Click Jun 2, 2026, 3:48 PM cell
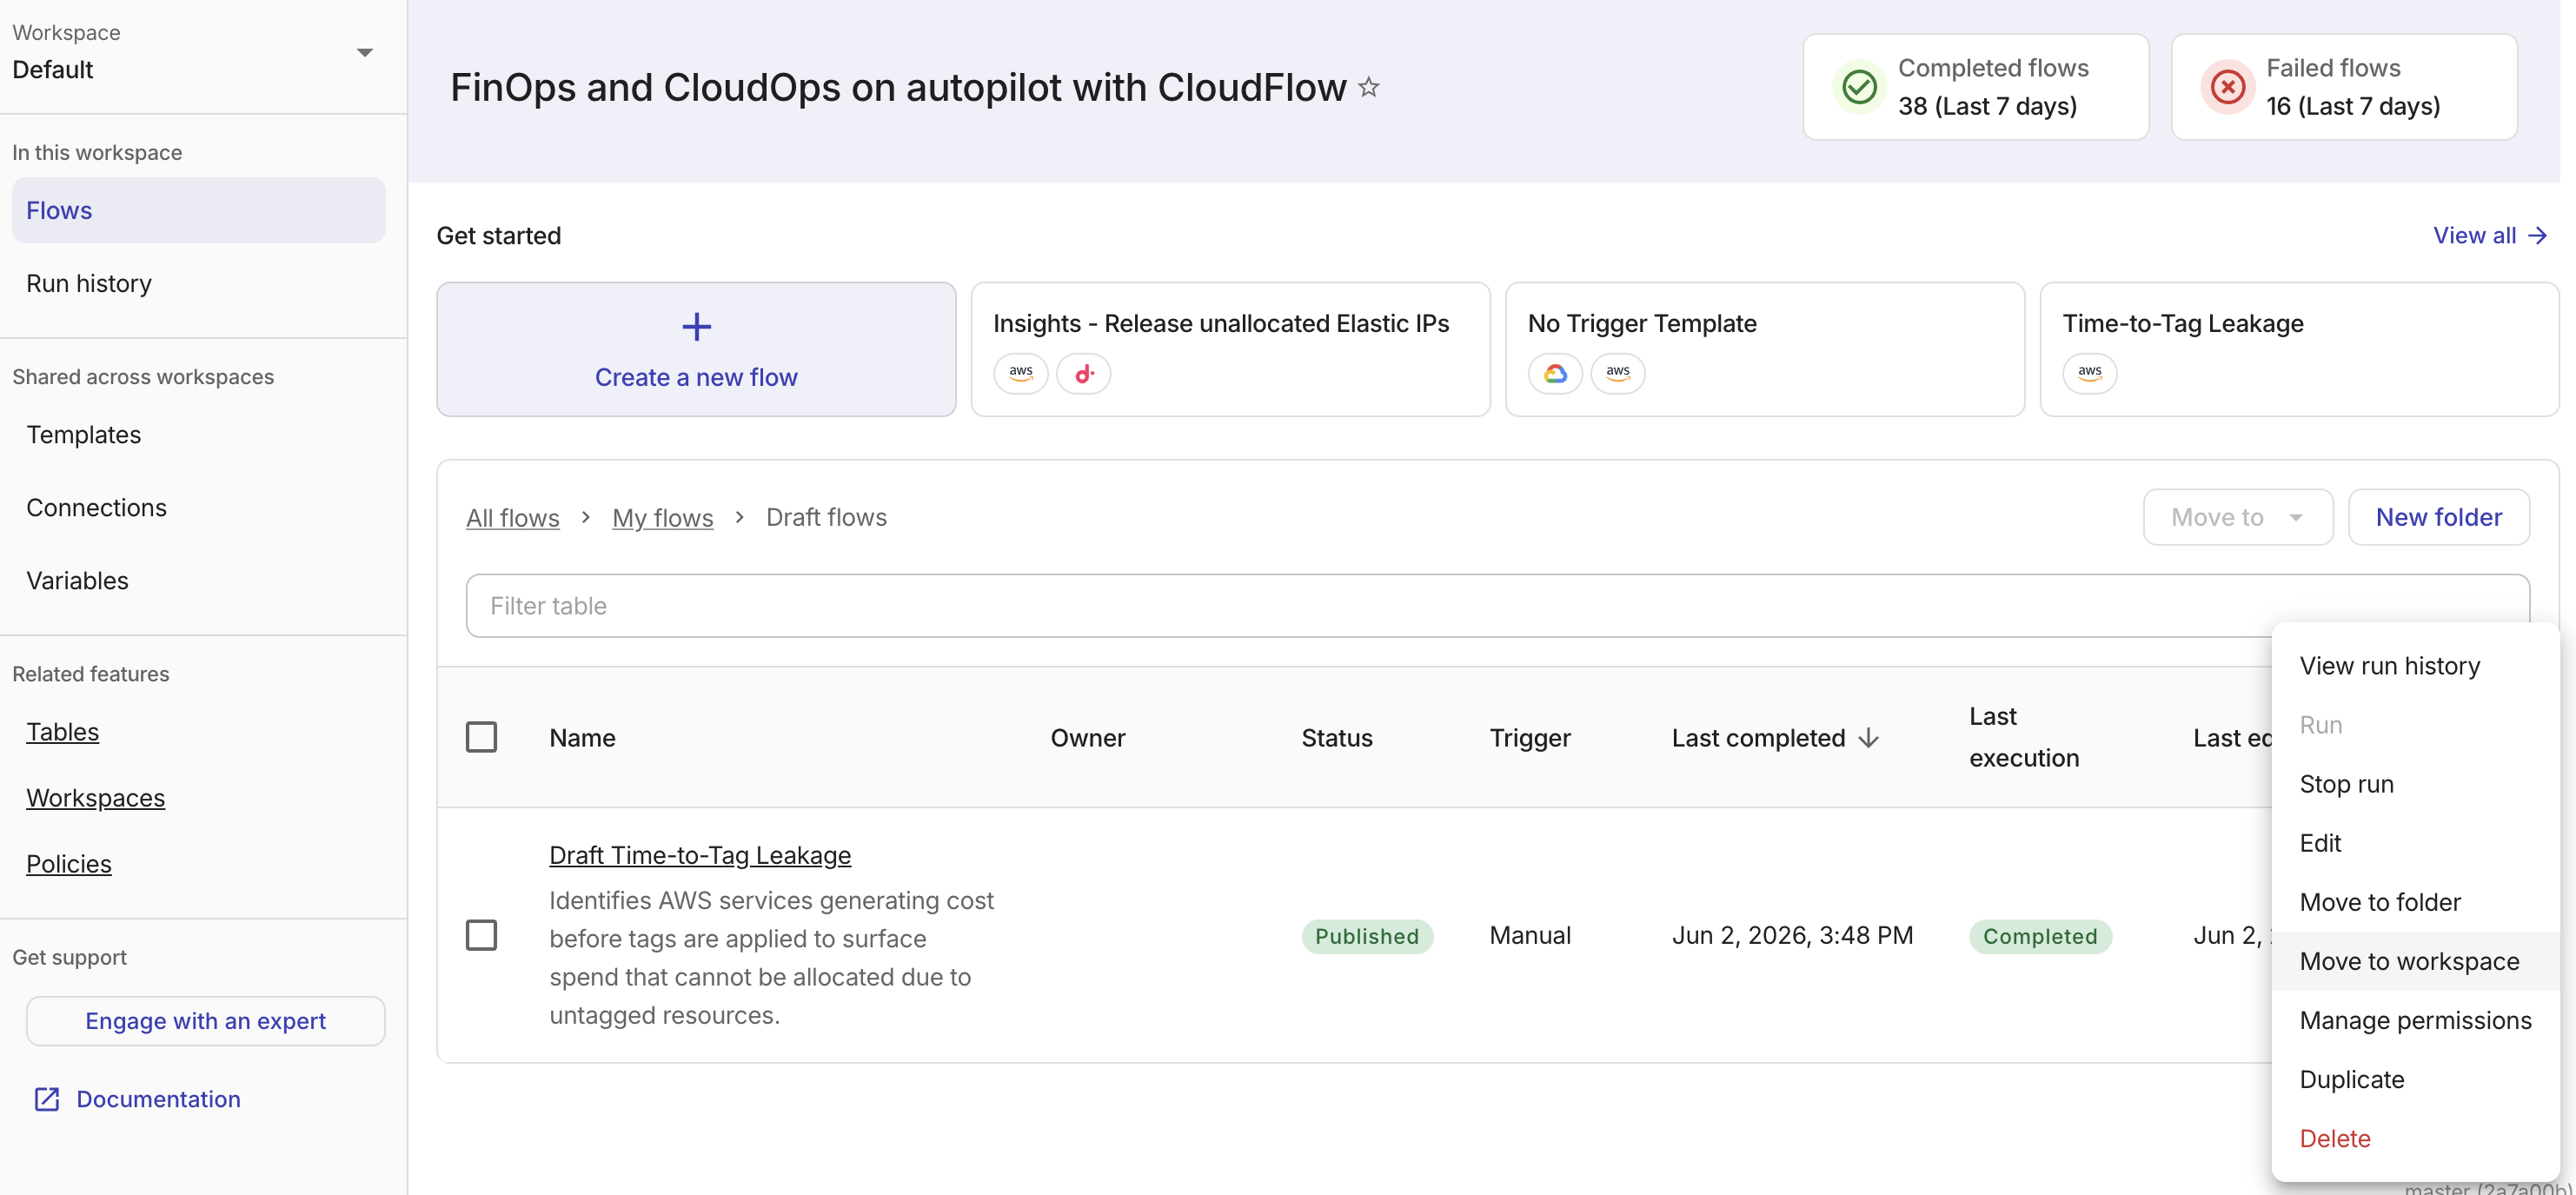This screenshot has width=2576, height=1195. pyautogui.click(x=1792, y=935)
